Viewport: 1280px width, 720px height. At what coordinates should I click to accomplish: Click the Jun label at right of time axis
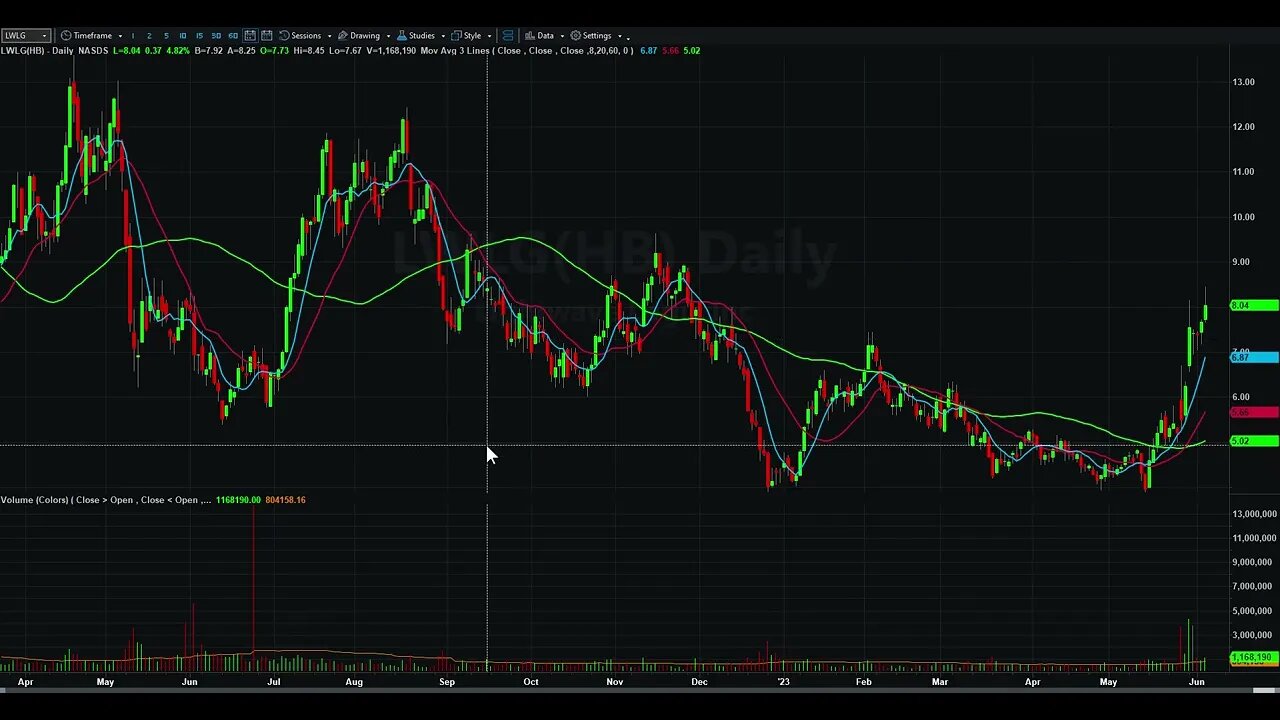pyautogui.click(x=1196, y=682)
